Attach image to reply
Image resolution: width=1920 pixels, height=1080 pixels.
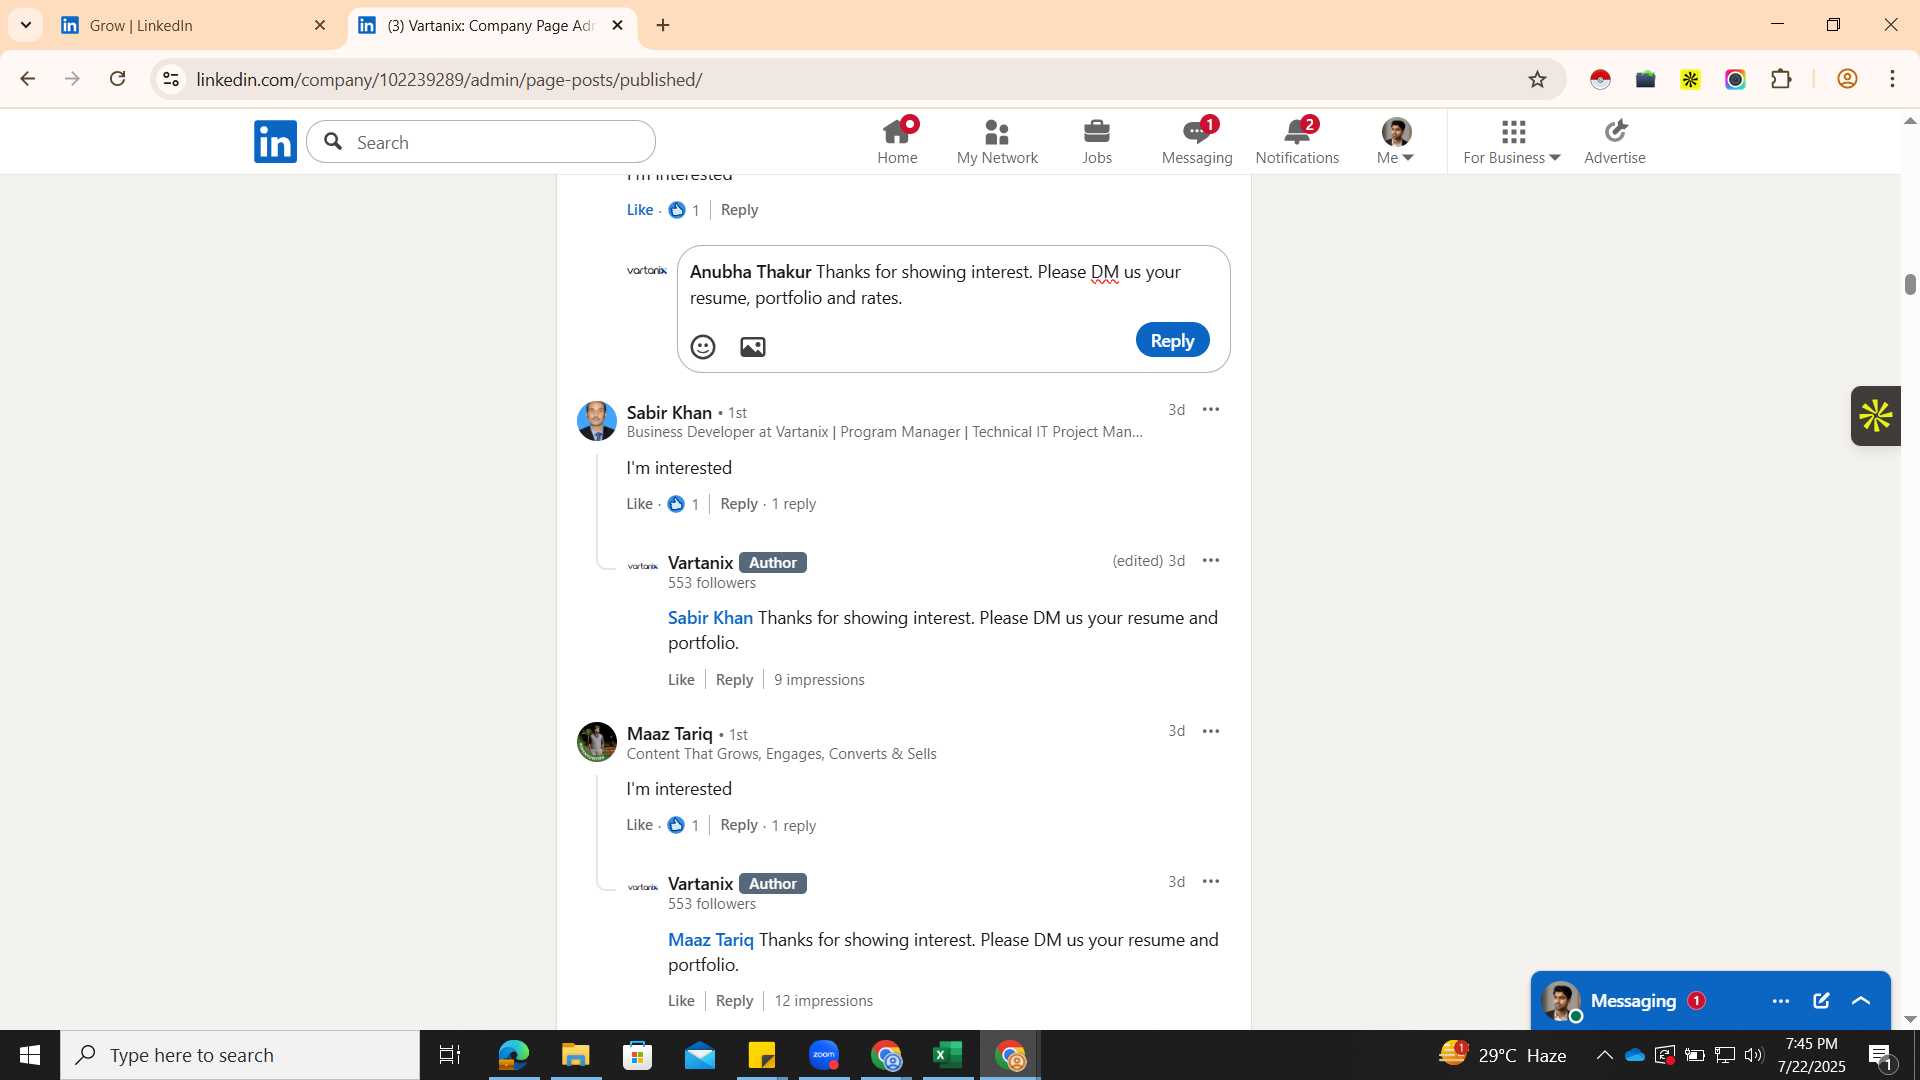coord(753,347)
